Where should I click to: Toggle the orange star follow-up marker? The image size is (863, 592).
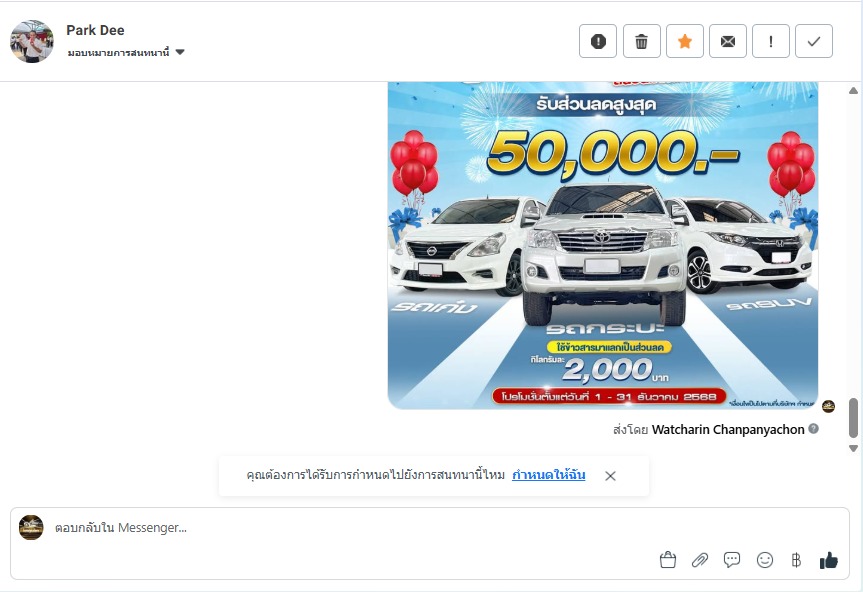685,41
